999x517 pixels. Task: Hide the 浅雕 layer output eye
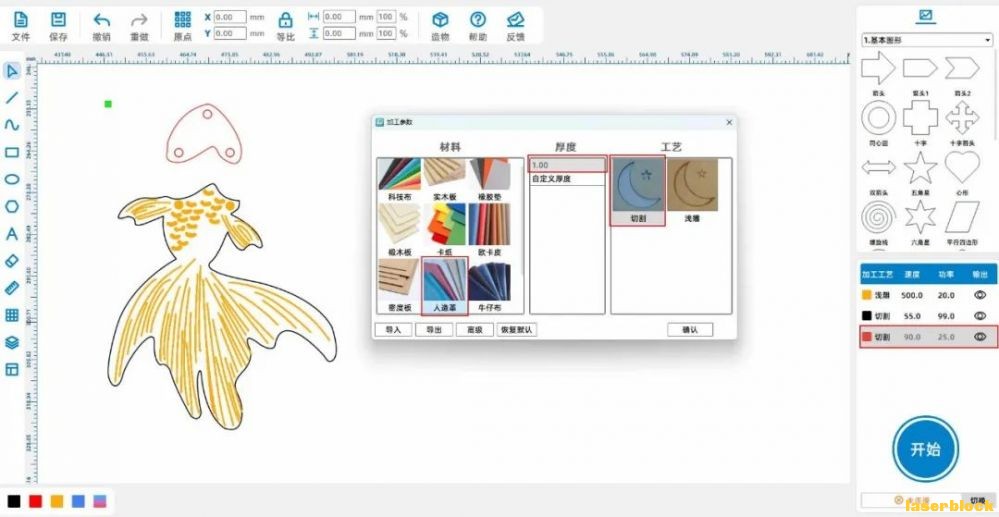click(x=980, y=295)
